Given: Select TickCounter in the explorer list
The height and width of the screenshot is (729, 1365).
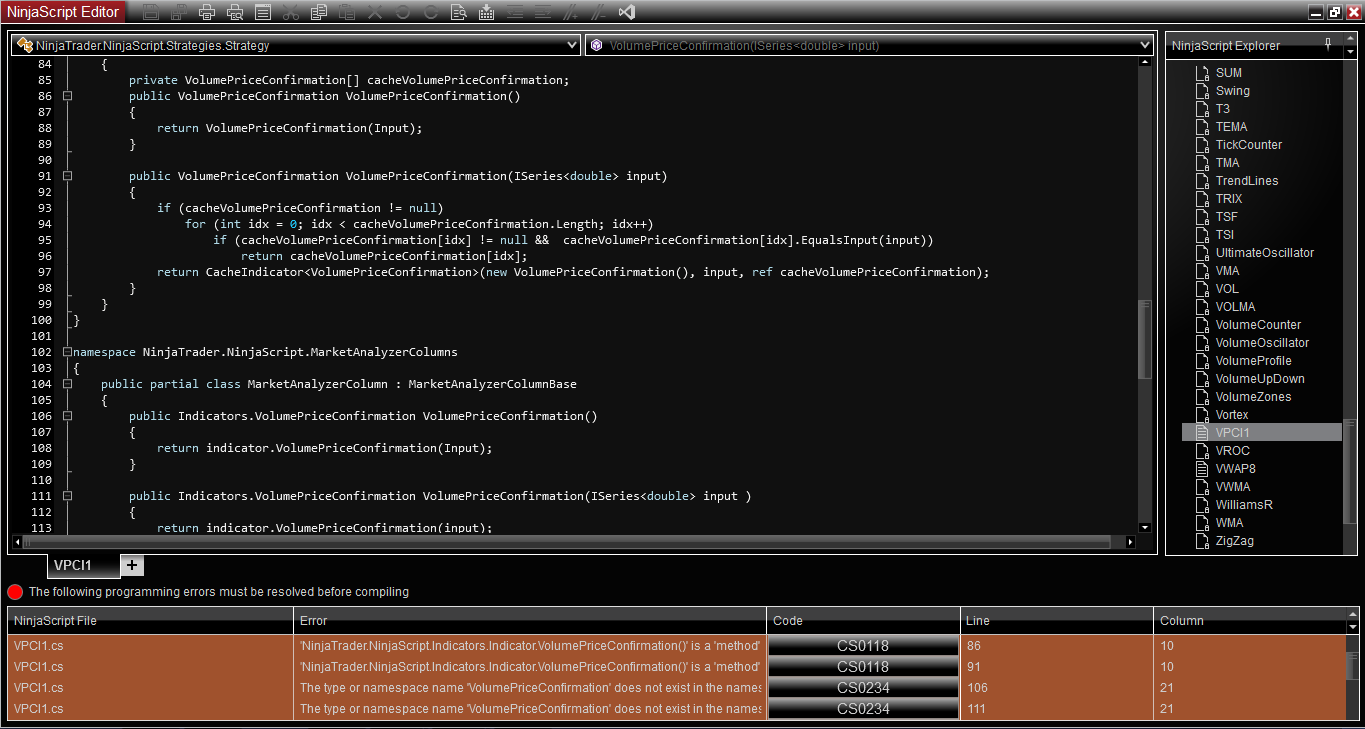Looking at the screenshot, I should (x=1249, y=145).
